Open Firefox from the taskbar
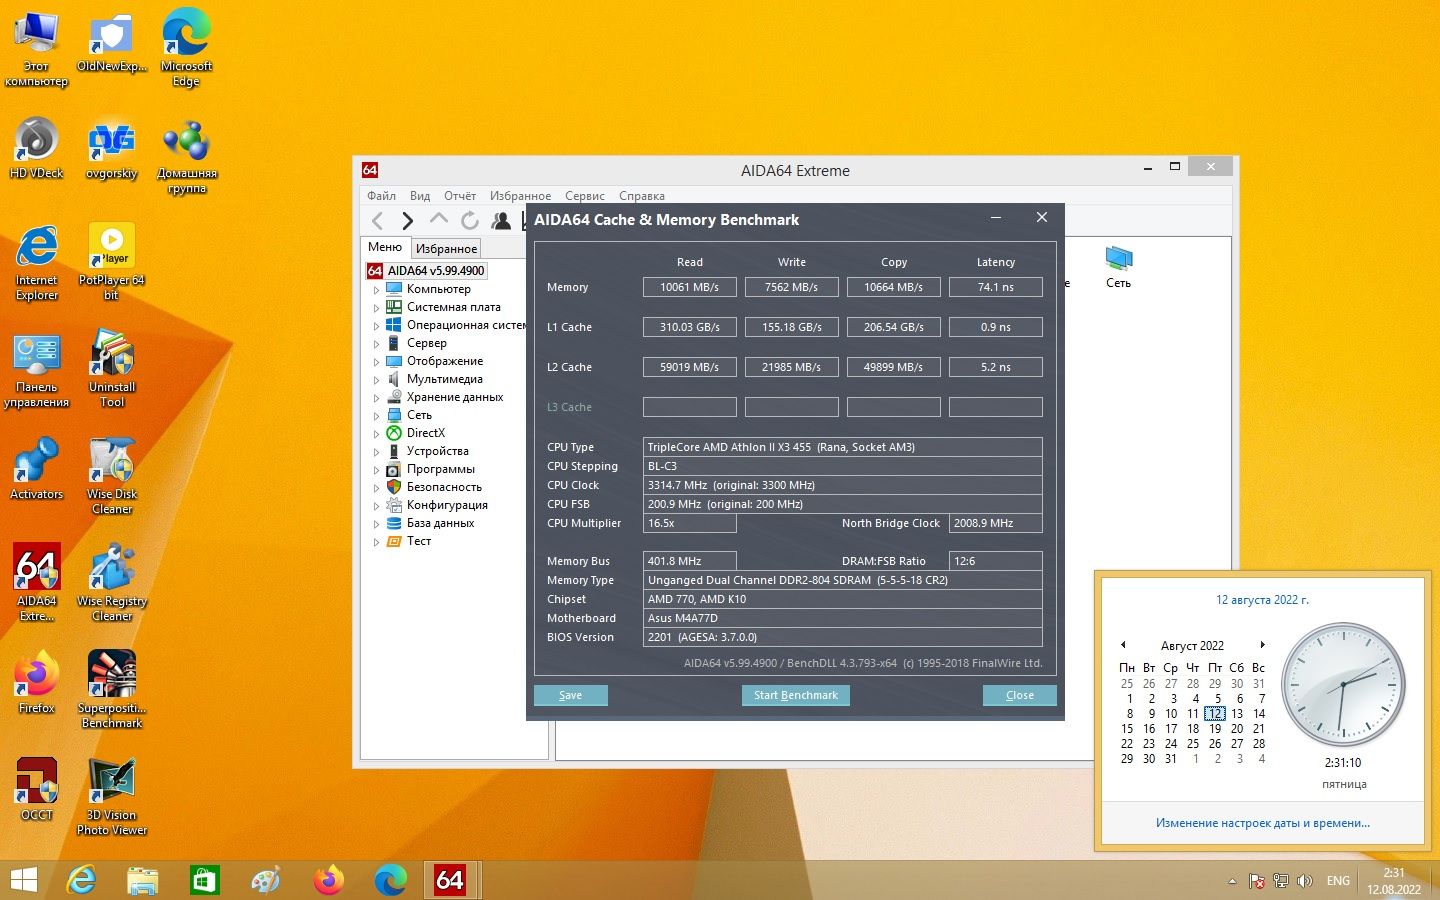Viewport: 1440px width, 900px height. [x=328, y=880]
